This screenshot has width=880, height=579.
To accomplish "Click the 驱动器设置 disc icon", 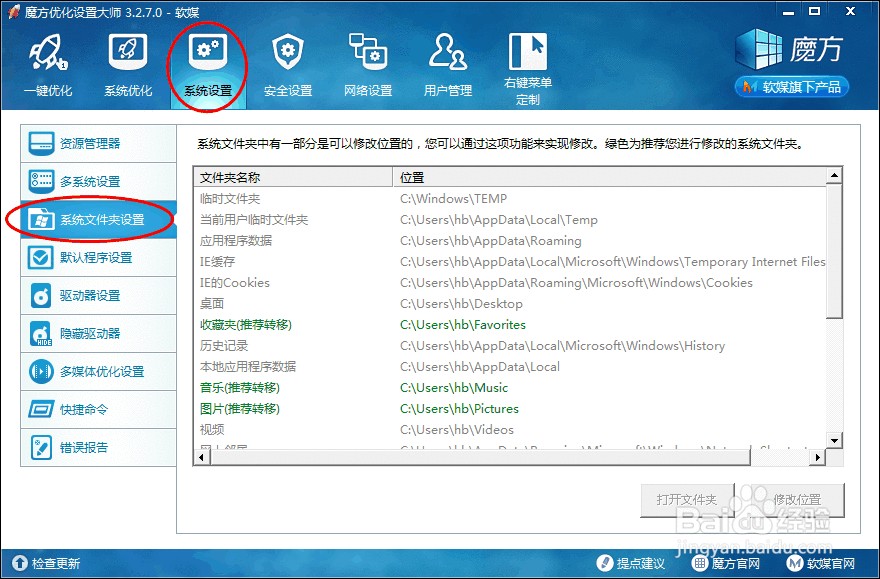I will (41, 296).
